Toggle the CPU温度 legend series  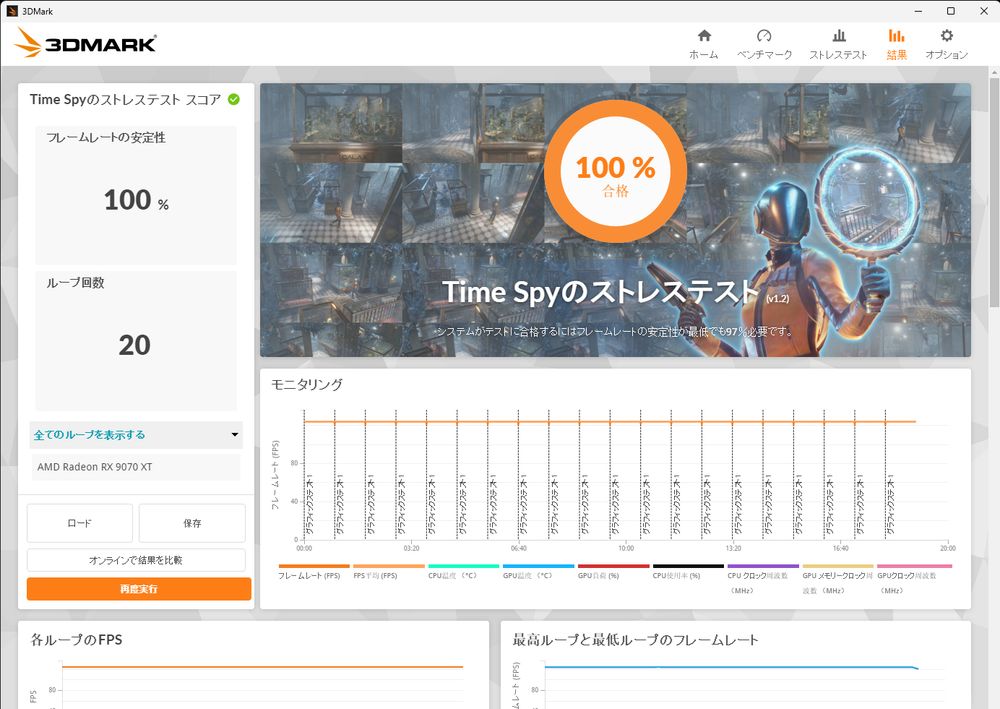pyautogui.click(x=464, y=571)
